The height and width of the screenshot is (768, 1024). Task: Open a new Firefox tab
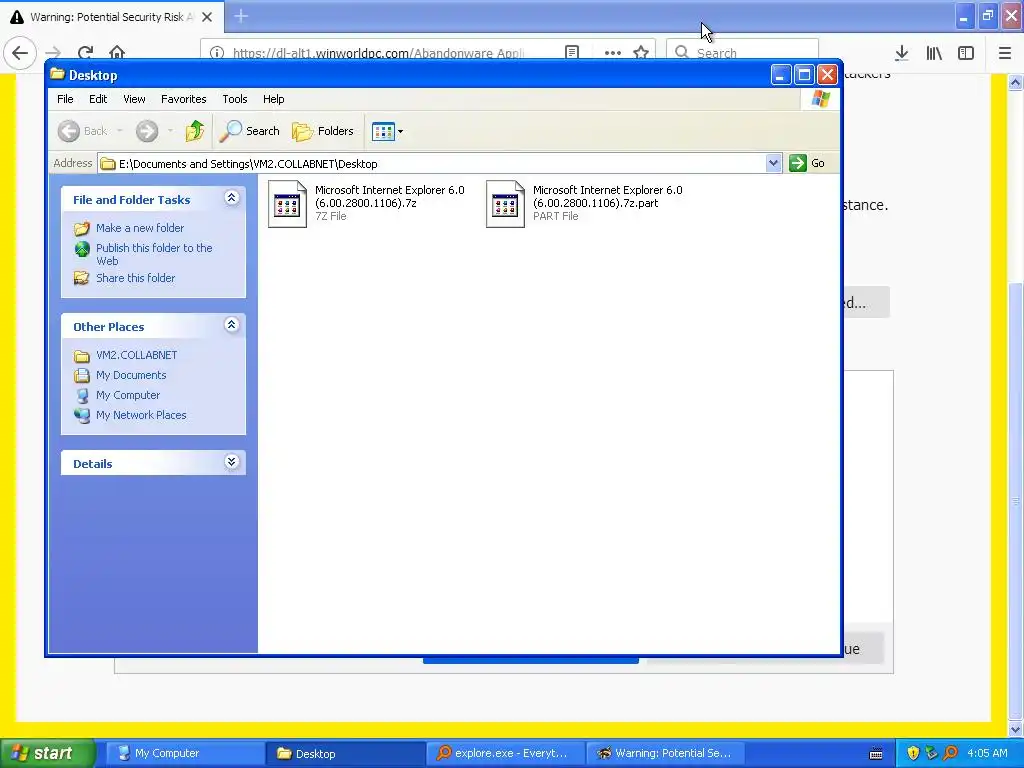point(241,16)
